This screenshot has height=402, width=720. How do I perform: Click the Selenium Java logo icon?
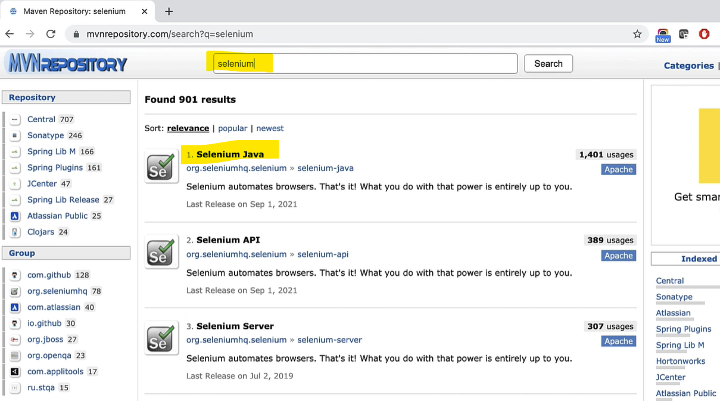[160, 166]
